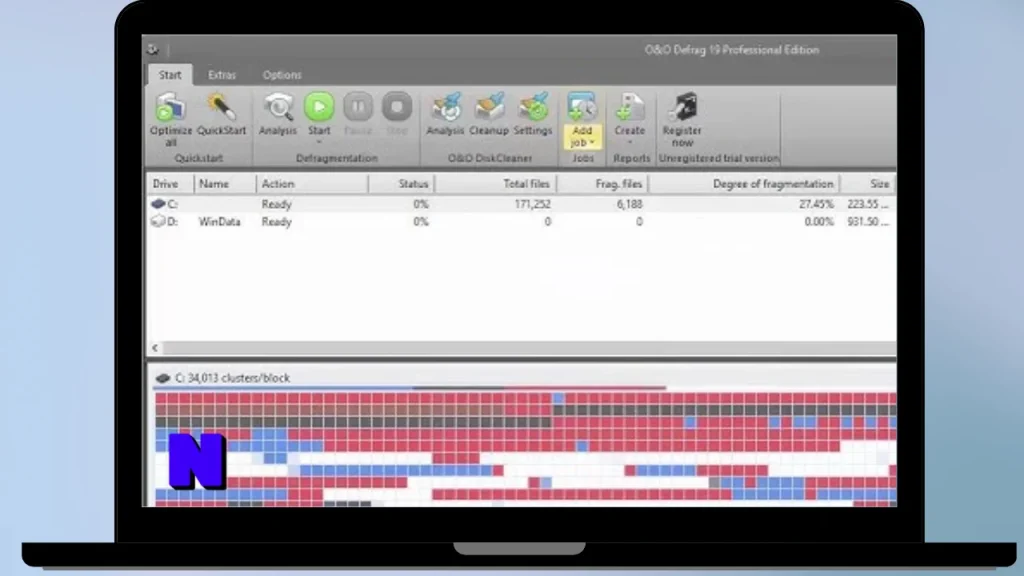Viewport: 1024px width, 576px height.
Task: Click the Ready action in the C: row
Action: click(x=276, y=204)
